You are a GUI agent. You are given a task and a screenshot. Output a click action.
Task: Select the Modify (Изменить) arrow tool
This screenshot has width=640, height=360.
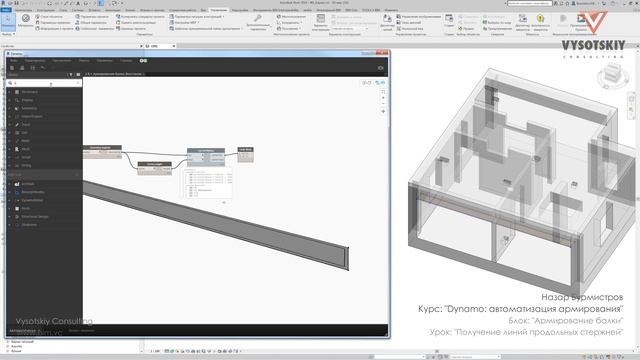pyautogui.click(x=8, y=22)
